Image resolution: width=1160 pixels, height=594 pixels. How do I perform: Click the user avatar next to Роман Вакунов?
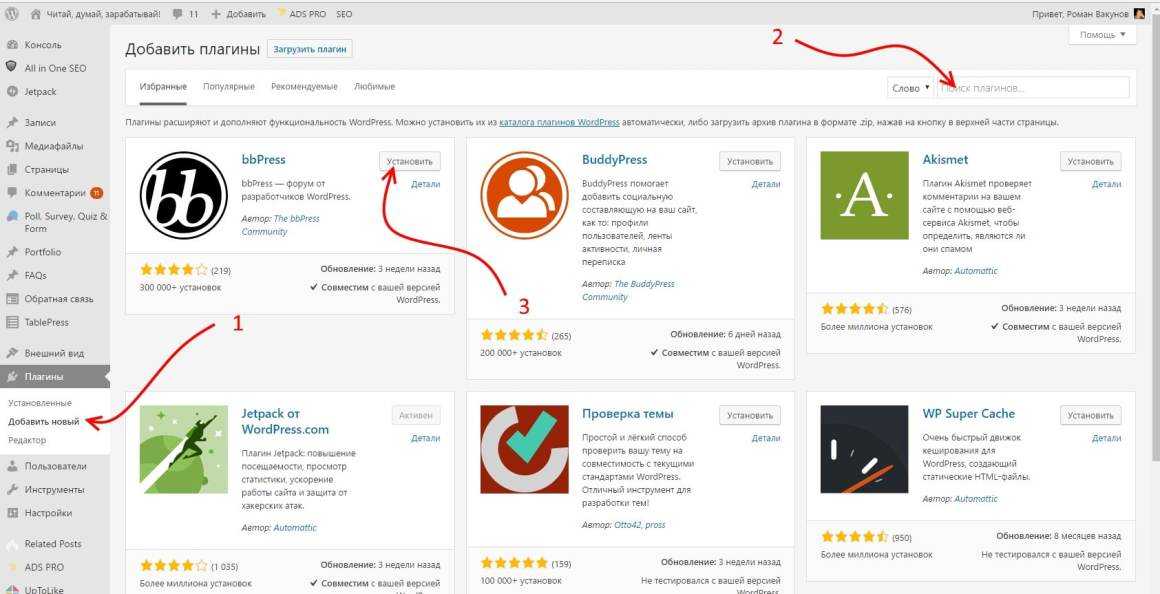tap(1139, 14)
